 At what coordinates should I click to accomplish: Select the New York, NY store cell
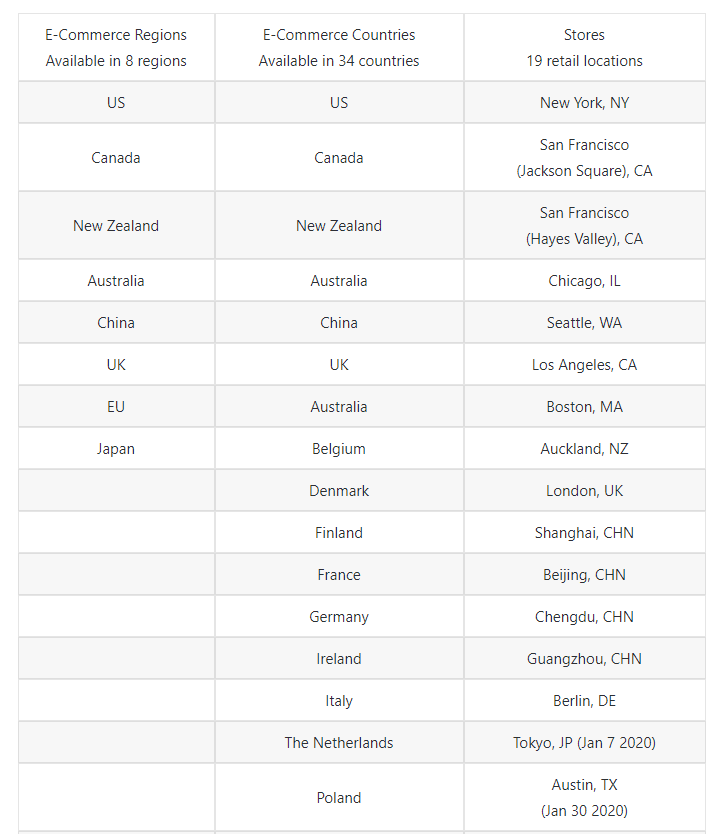click(584, 103)
